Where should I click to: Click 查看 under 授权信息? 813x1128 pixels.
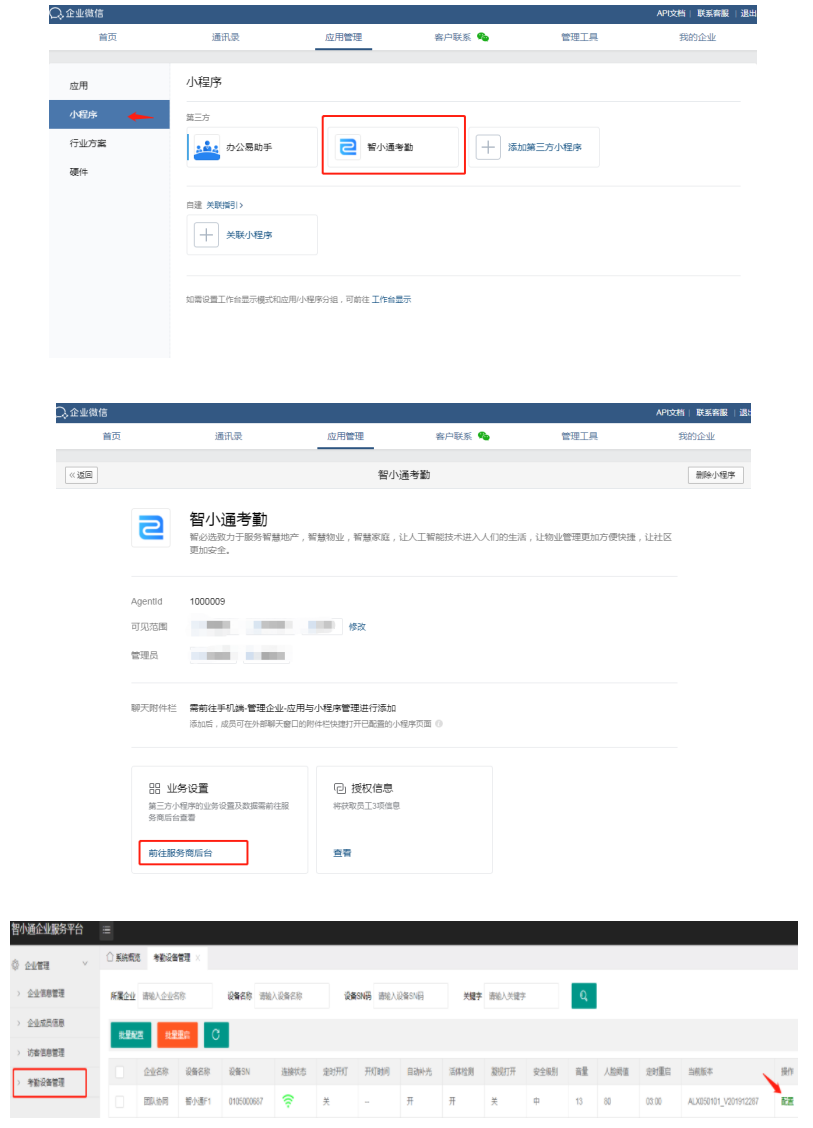(342, 852)
